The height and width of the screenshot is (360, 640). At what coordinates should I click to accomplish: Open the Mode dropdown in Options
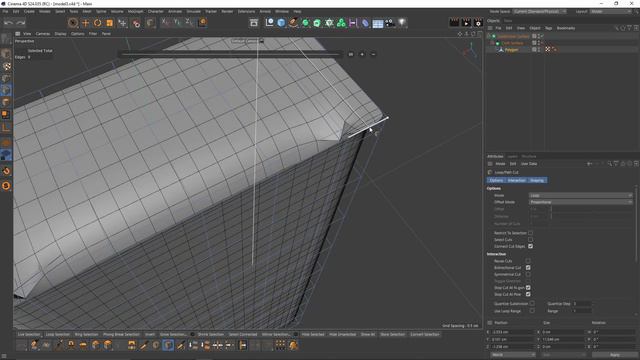[x=580, y=195]
